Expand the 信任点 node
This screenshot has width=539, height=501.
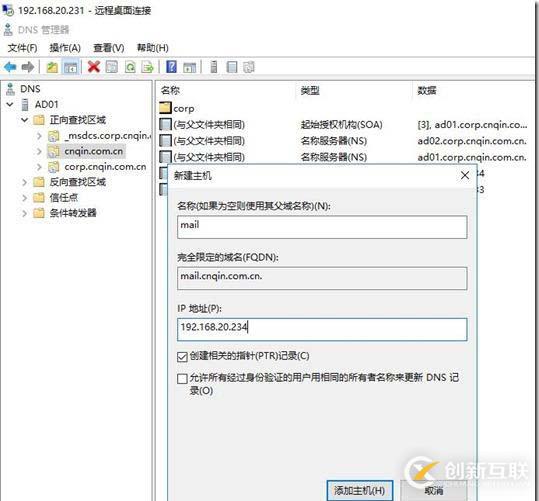24,198
